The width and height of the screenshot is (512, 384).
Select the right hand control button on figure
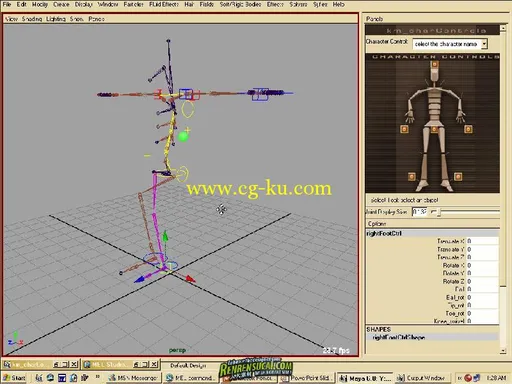pos(404,129)
